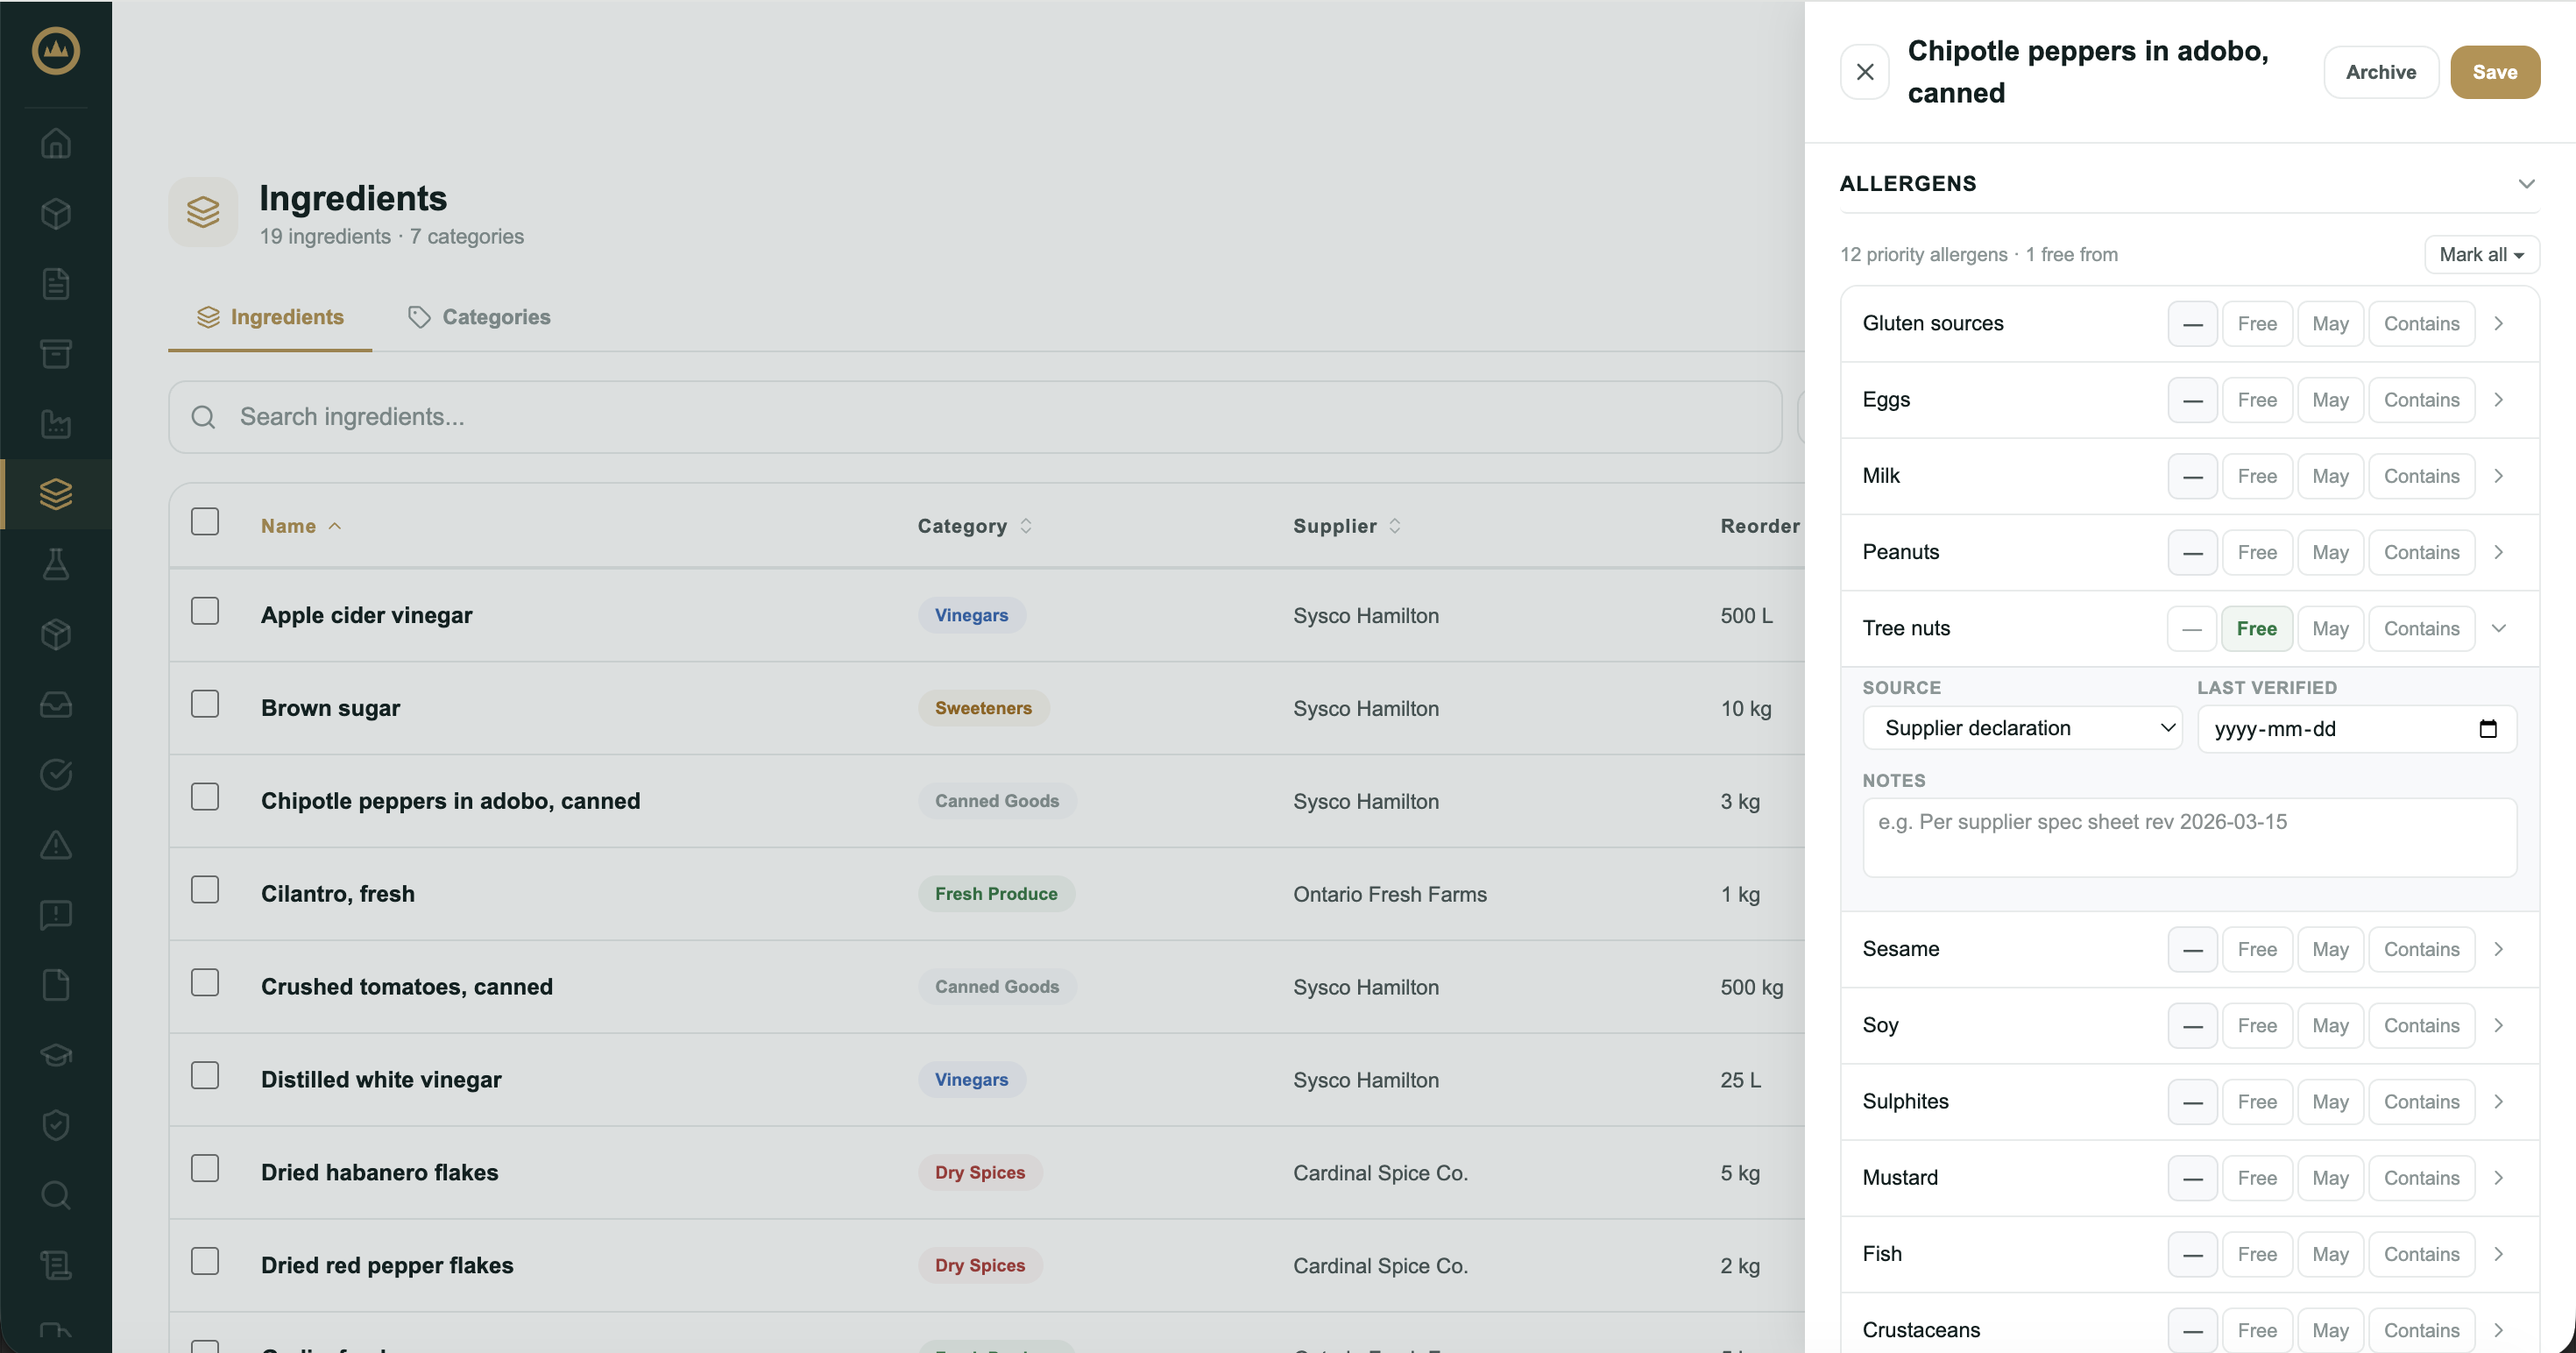Open the shield check icon in sidebar

(x=56, y=1125)
